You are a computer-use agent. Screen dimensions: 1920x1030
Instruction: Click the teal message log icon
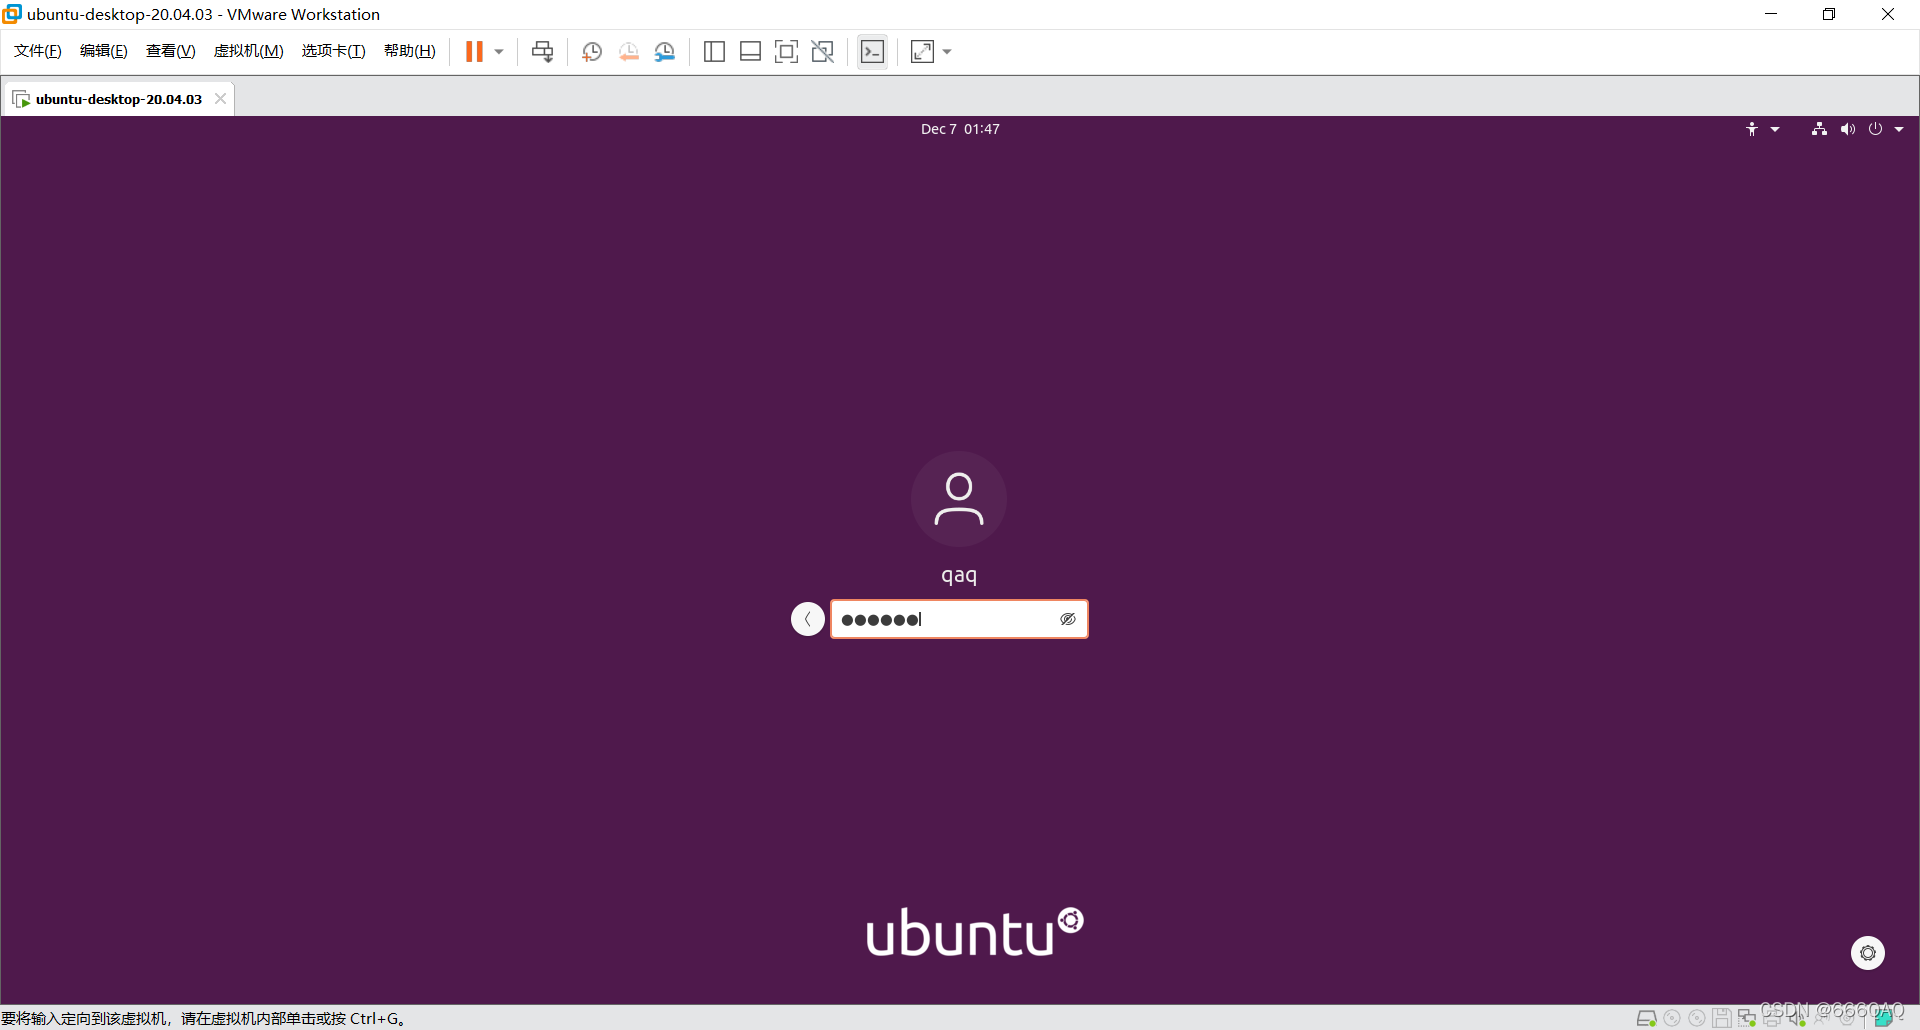point(1884,1018)
